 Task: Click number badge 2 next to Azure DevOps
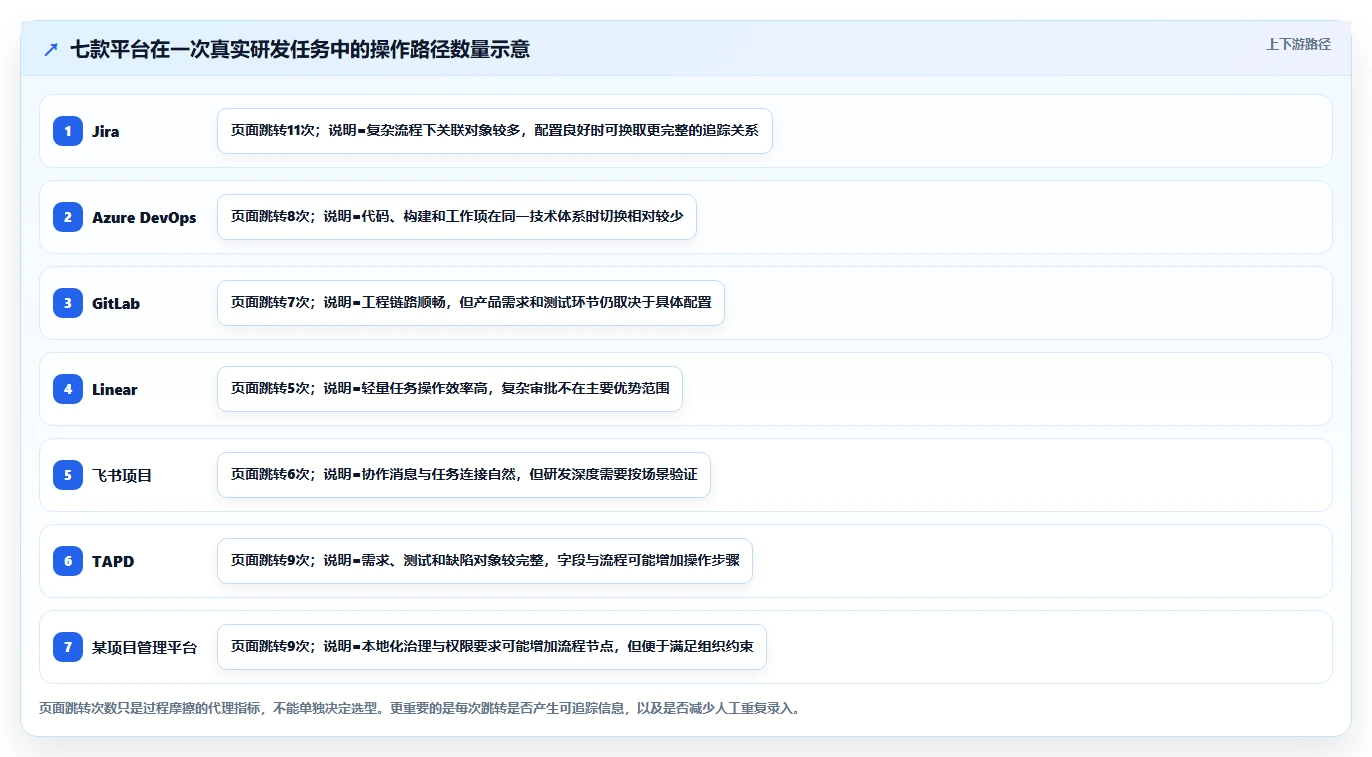tap(68, 217)
